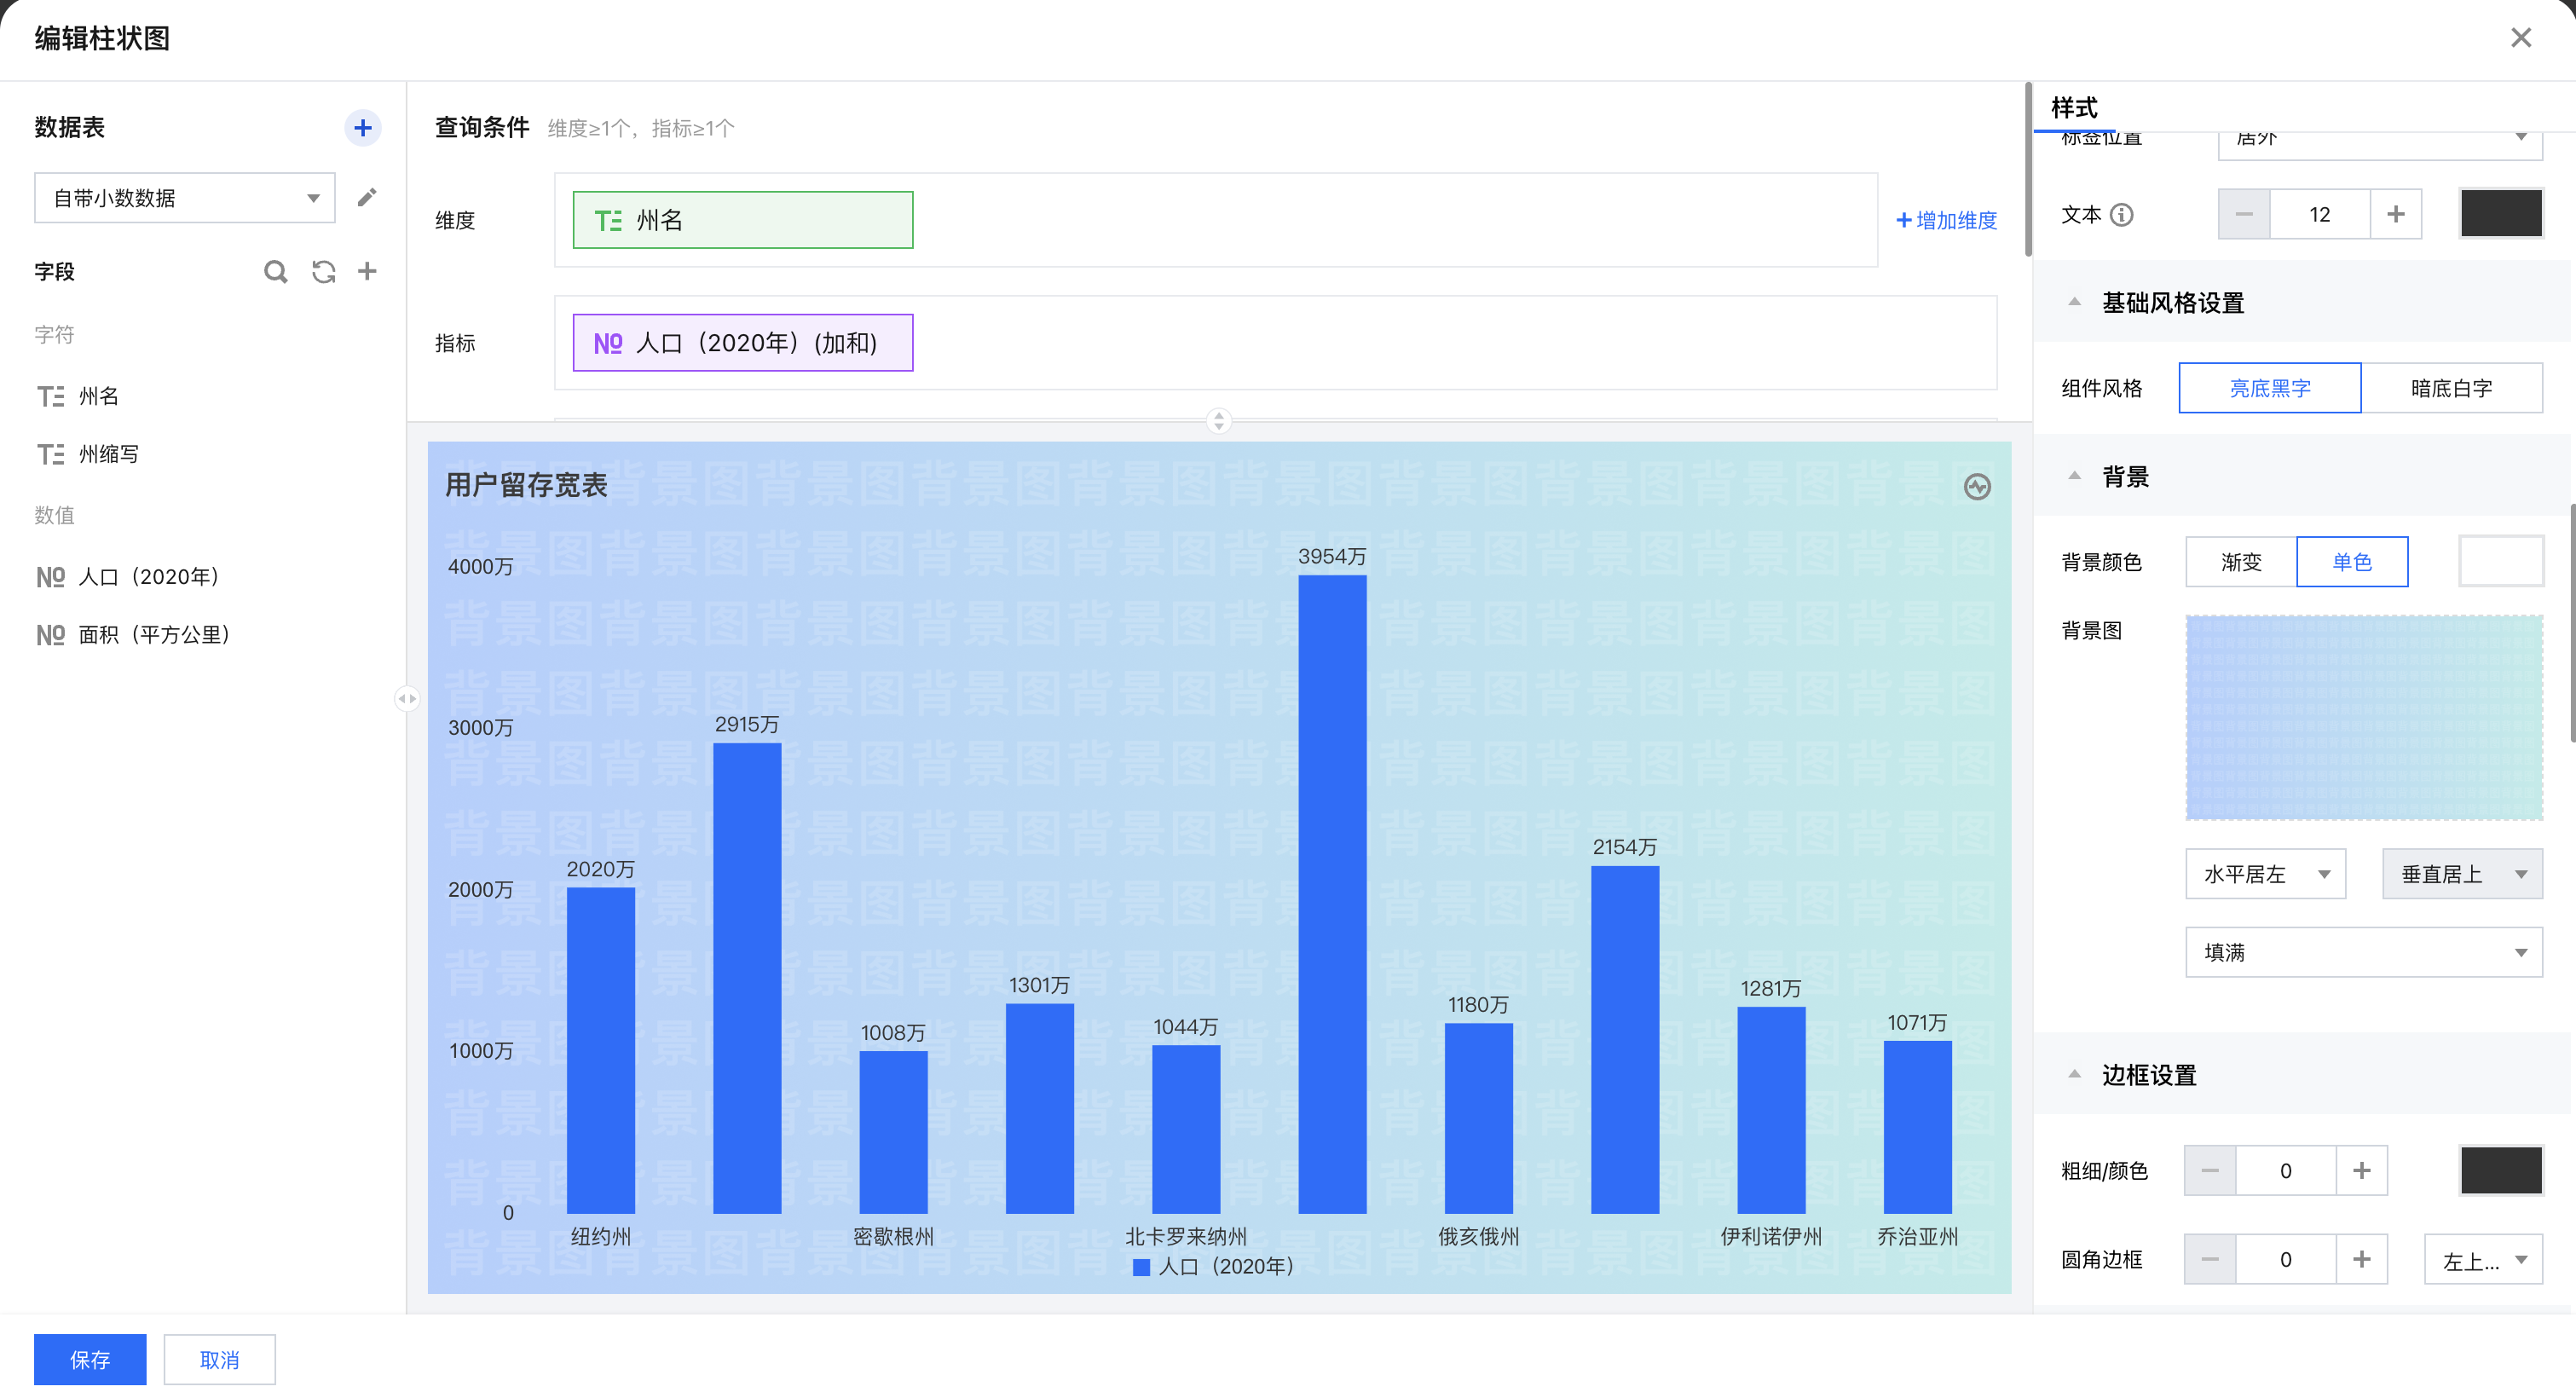
Task: Click the refresh fields icon
Action: pos(323,272)
